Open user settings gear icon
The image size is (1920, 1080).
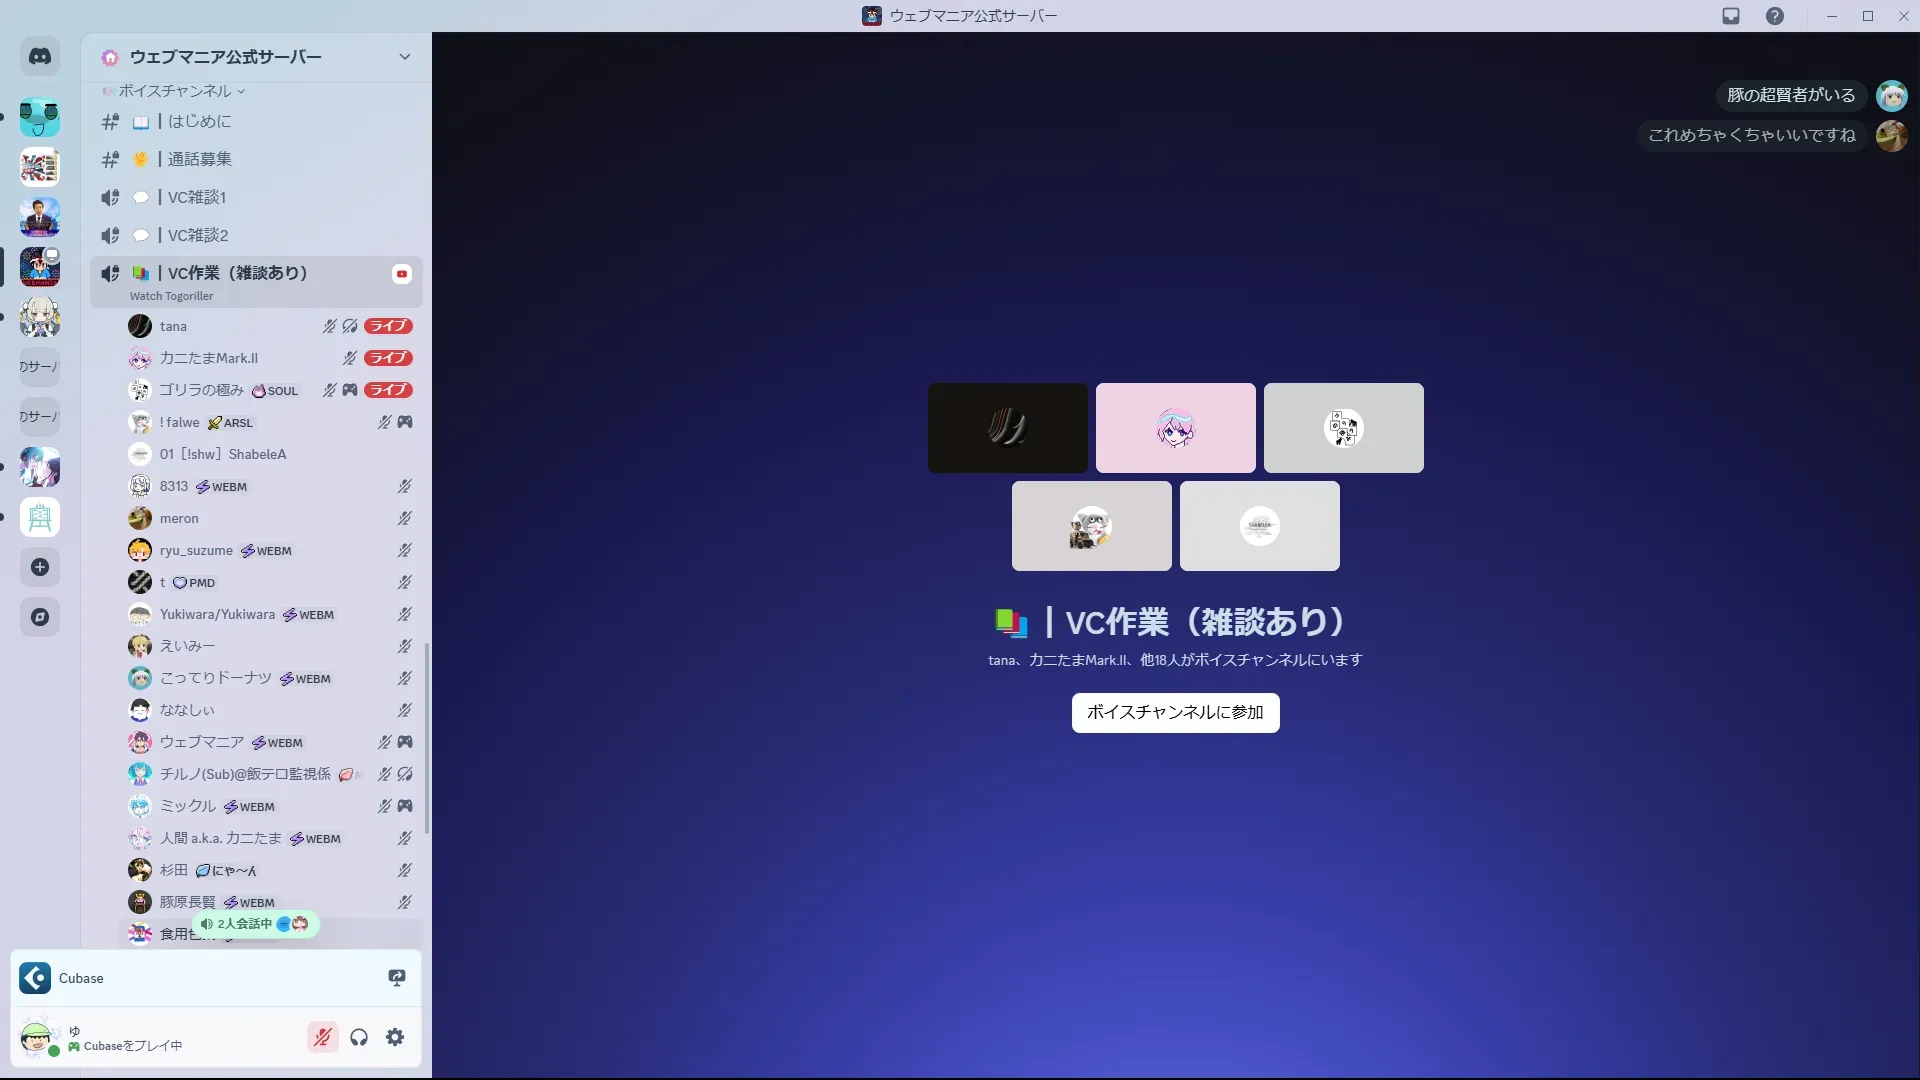(395, 1037)
